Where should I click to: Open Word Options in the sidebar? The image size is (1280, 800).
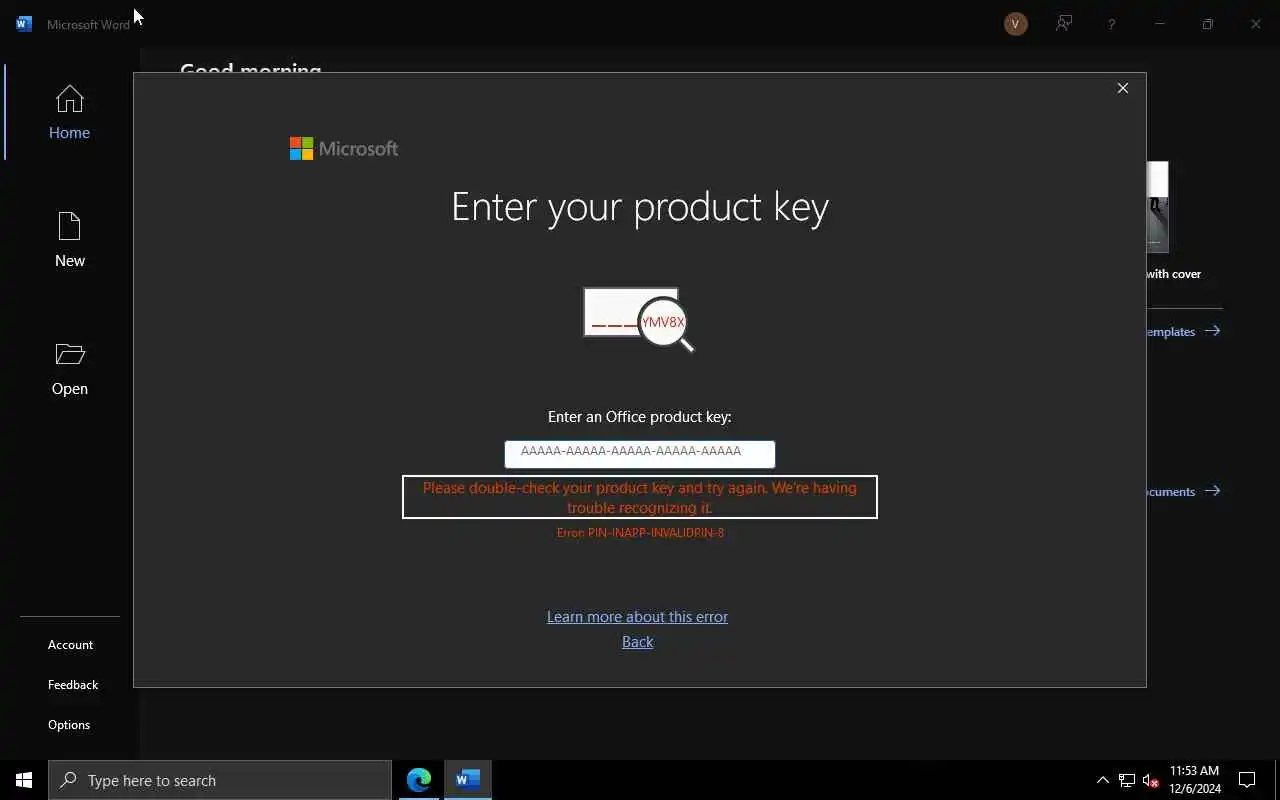[69, 725]
